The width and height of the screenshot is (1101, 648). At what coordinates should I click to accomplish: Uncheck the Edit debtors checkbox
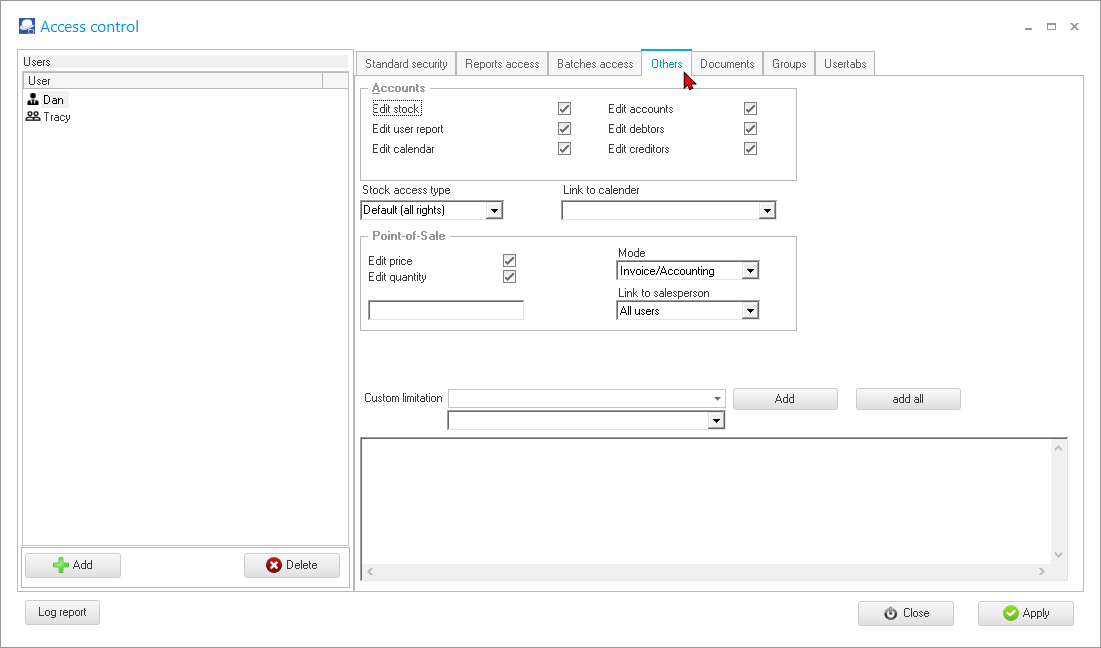(x=750, y=129)
